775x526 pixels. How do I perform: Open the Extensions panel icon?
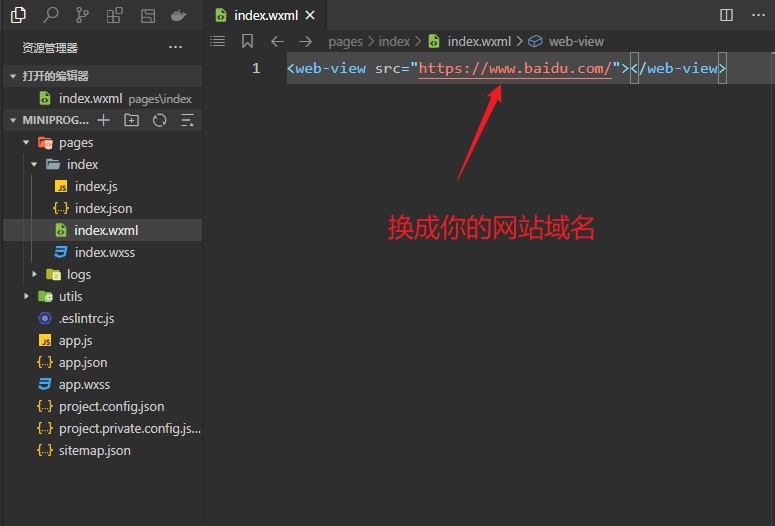coord(114,15)
